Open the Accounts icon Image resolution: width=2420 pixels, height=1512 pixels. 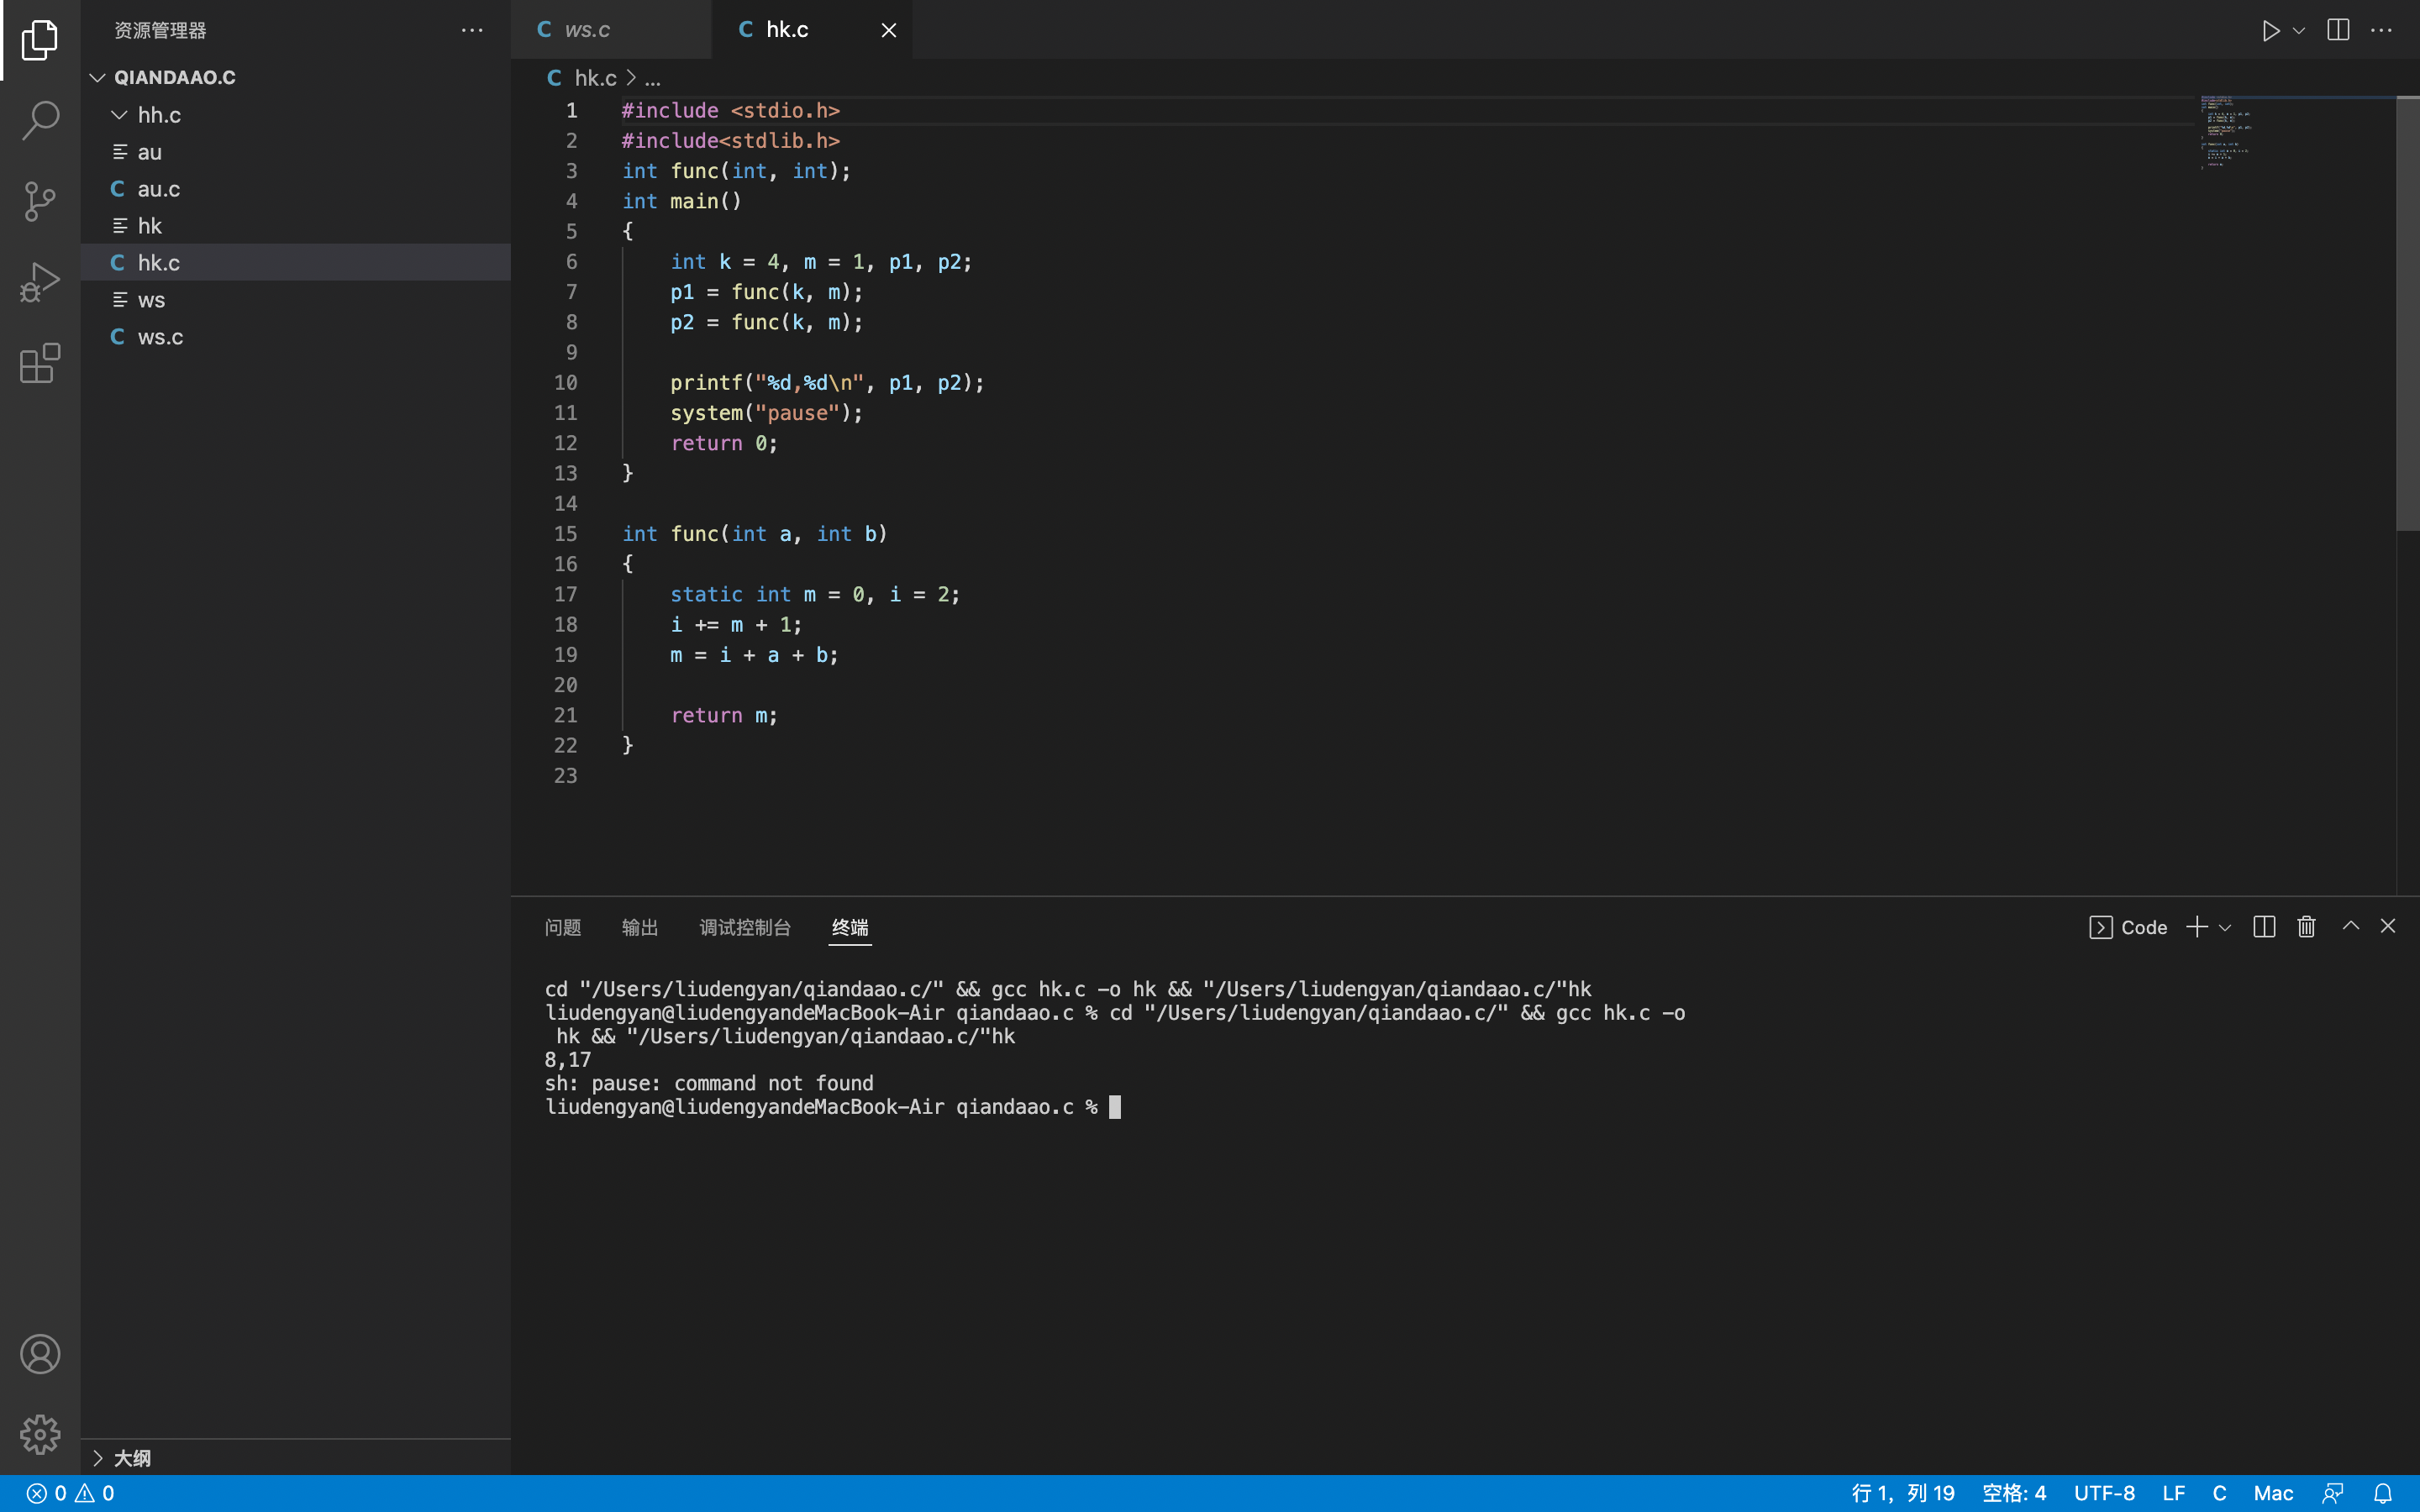(40, 1354)
